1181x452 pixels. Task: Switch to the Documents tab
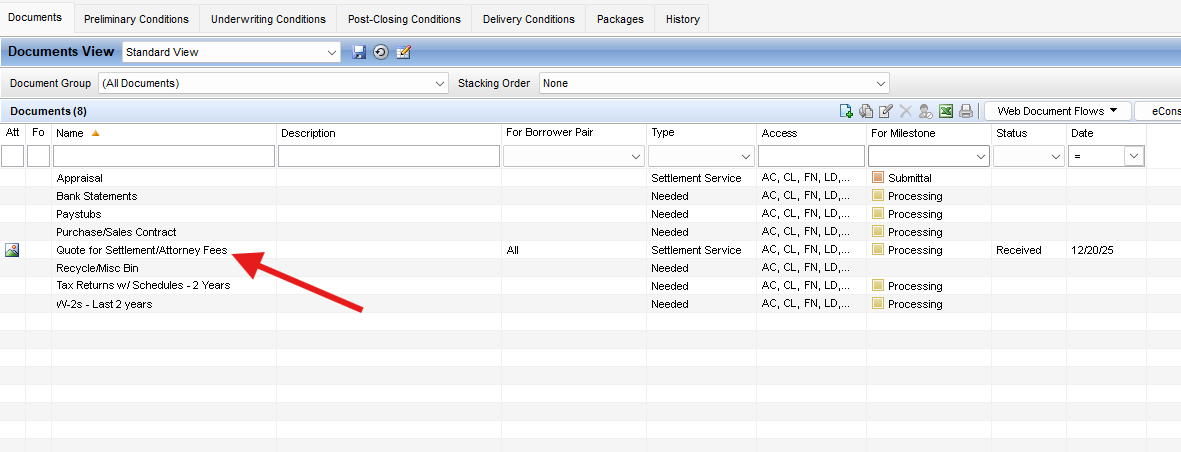[35, 17]
